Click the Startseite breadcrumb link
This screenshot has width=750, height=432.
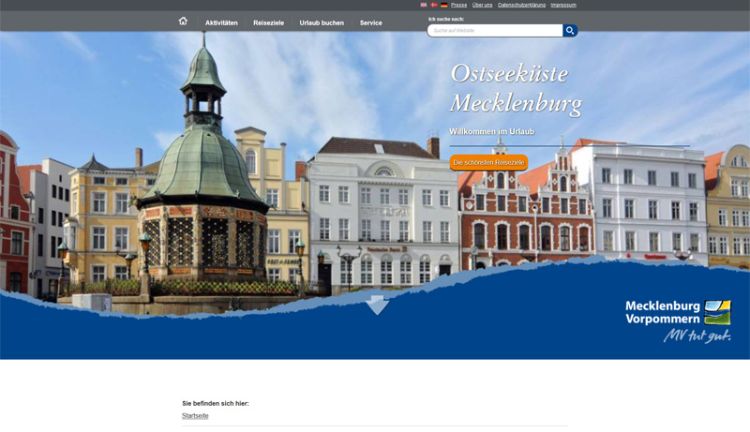(x=195, y=415)
